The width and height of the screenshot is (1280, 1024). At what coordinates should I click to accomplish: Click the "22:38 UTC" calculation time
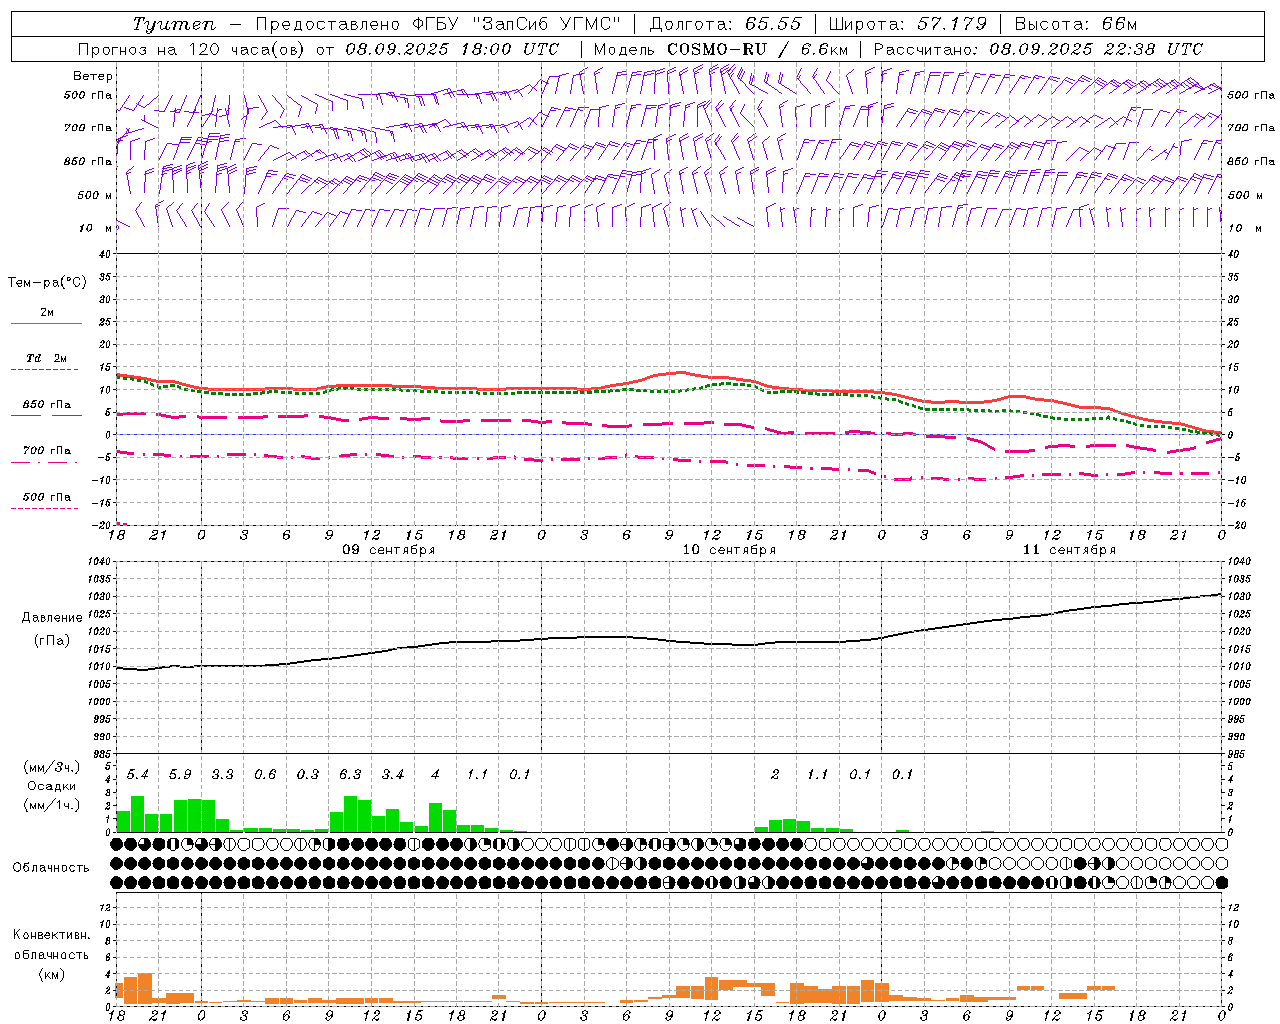pyautogui.click(x=1152, y=48)
